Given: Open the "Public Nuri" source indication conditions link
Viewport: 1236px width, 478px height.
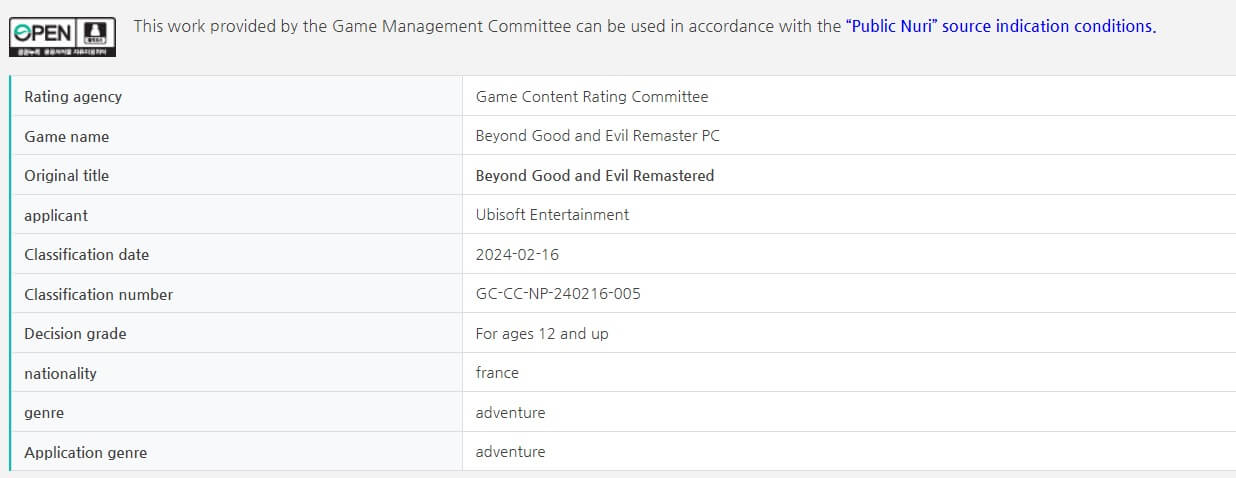Looking at the screenshot, I should [x=1000, y=27].
